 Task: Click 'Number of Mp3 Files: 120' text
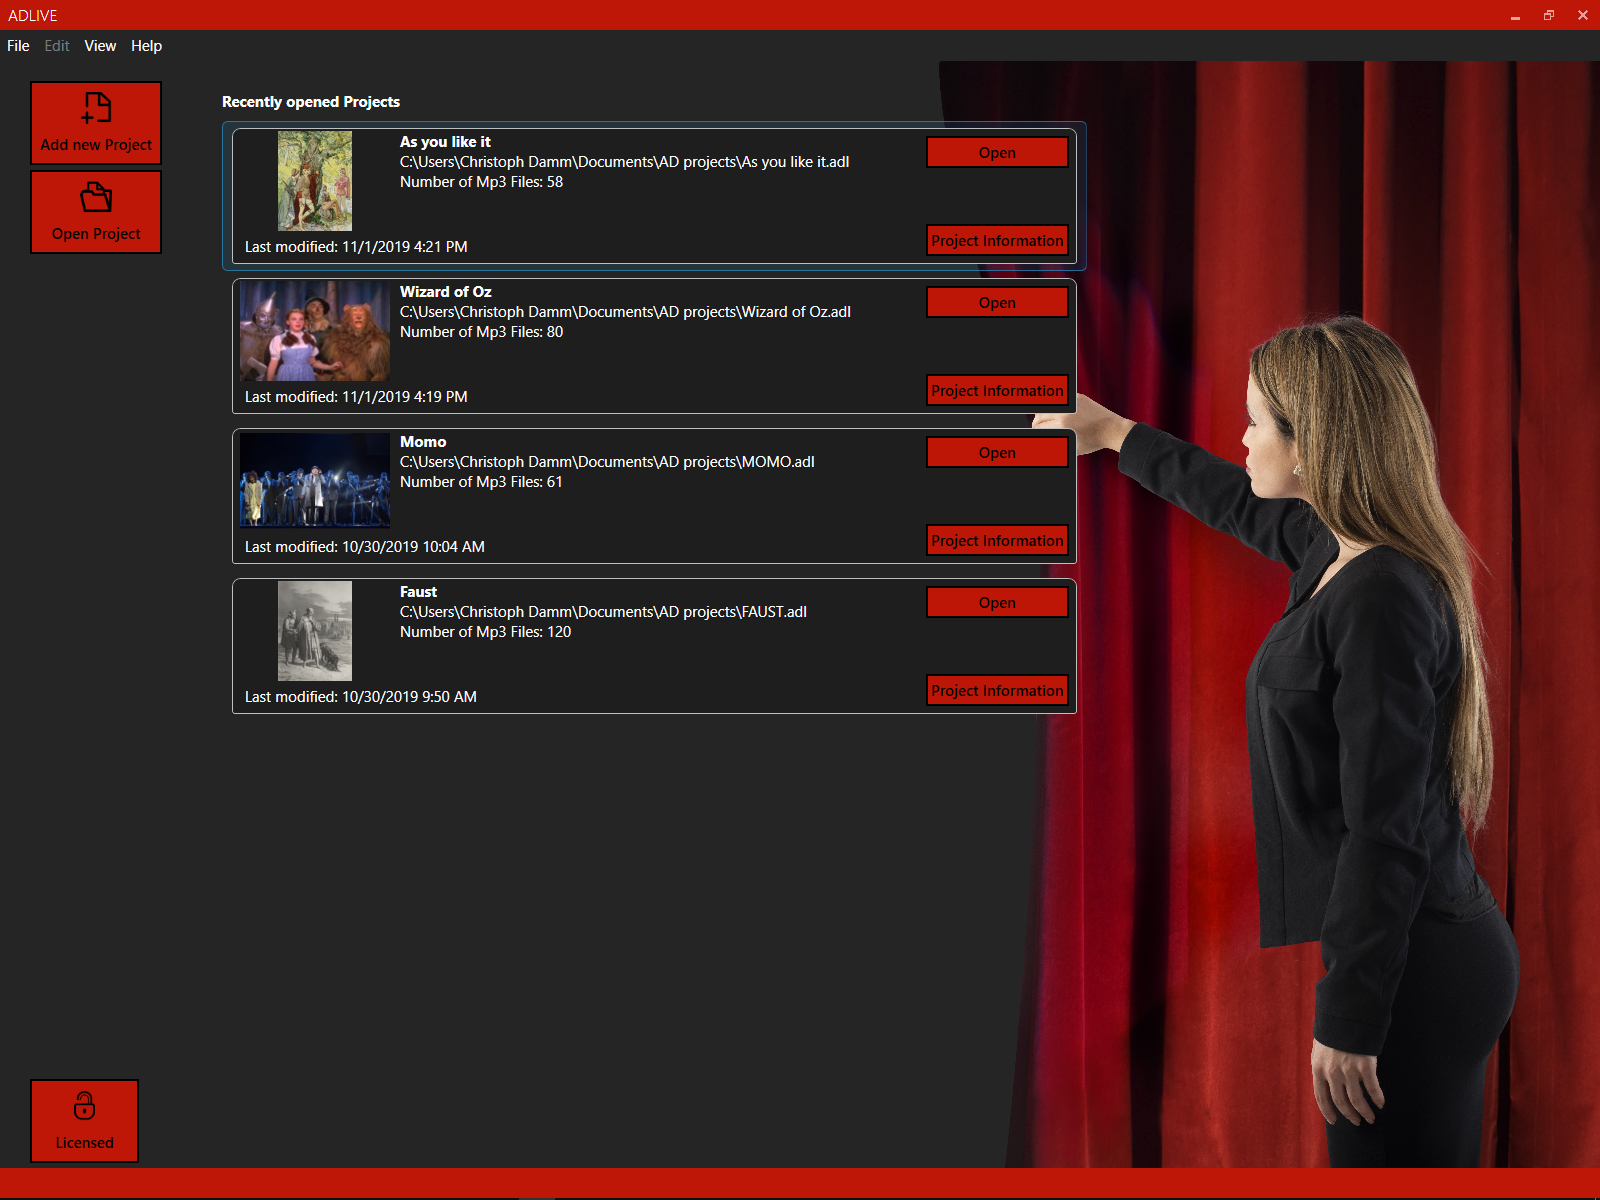[x=485, y=632]
